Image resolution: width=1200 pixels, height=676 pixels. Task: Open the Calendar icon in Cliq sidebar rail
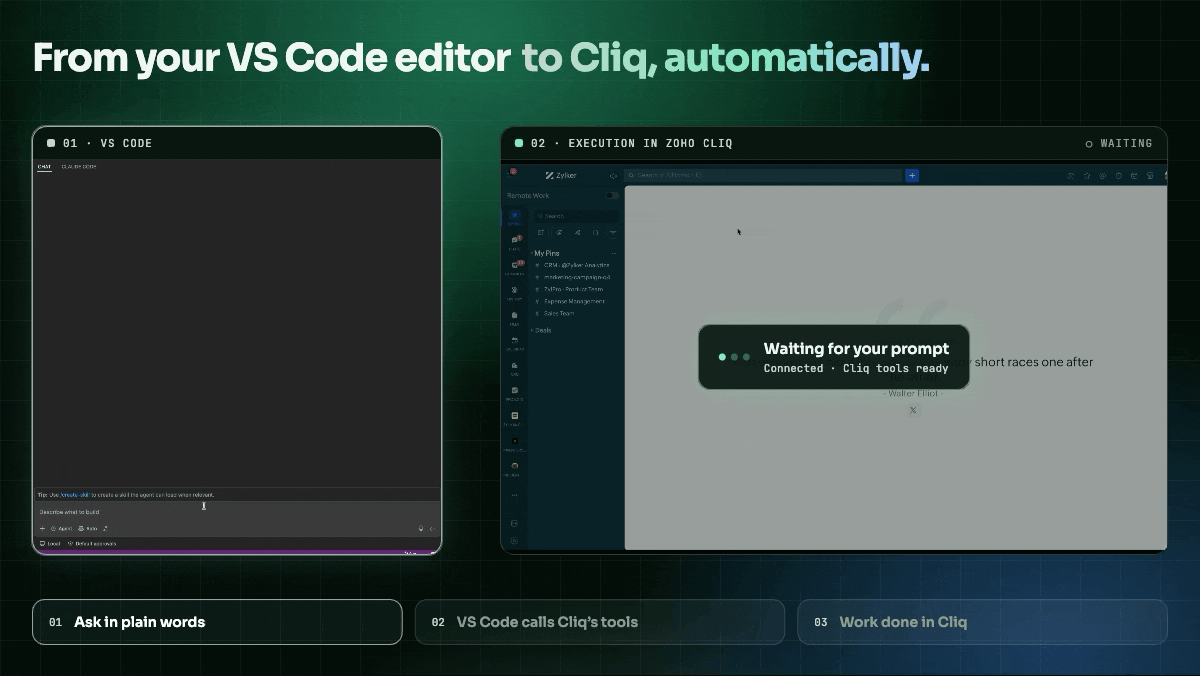514,341
